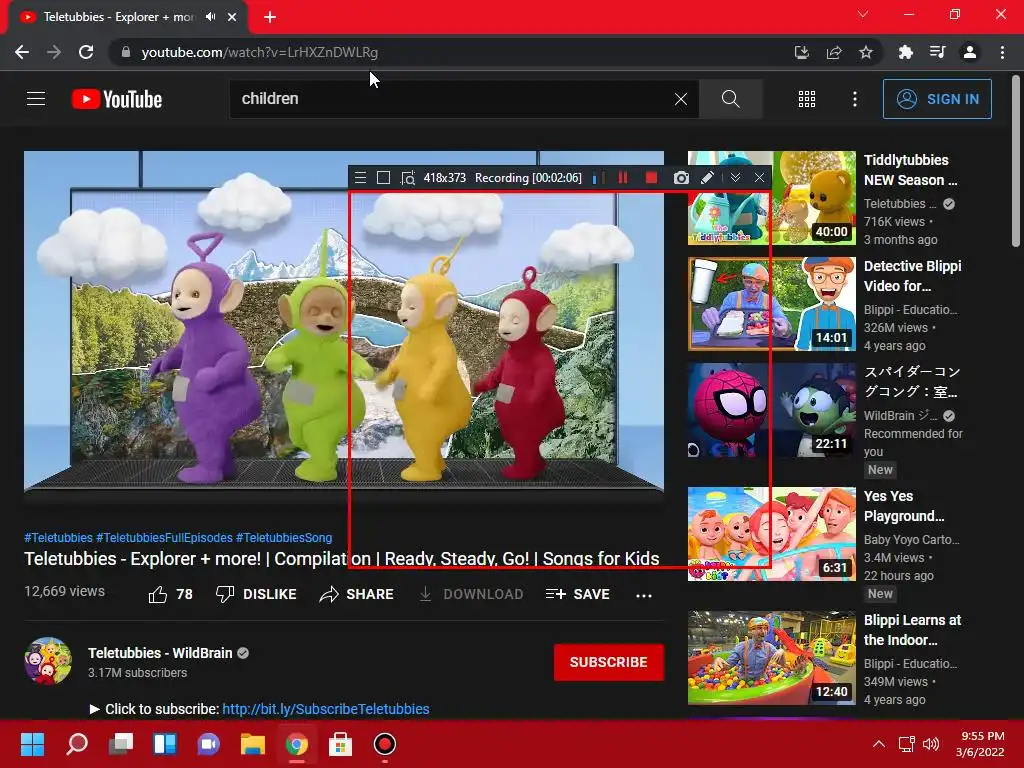
Task: Stop the screen recording
Action: coord(651,178)
